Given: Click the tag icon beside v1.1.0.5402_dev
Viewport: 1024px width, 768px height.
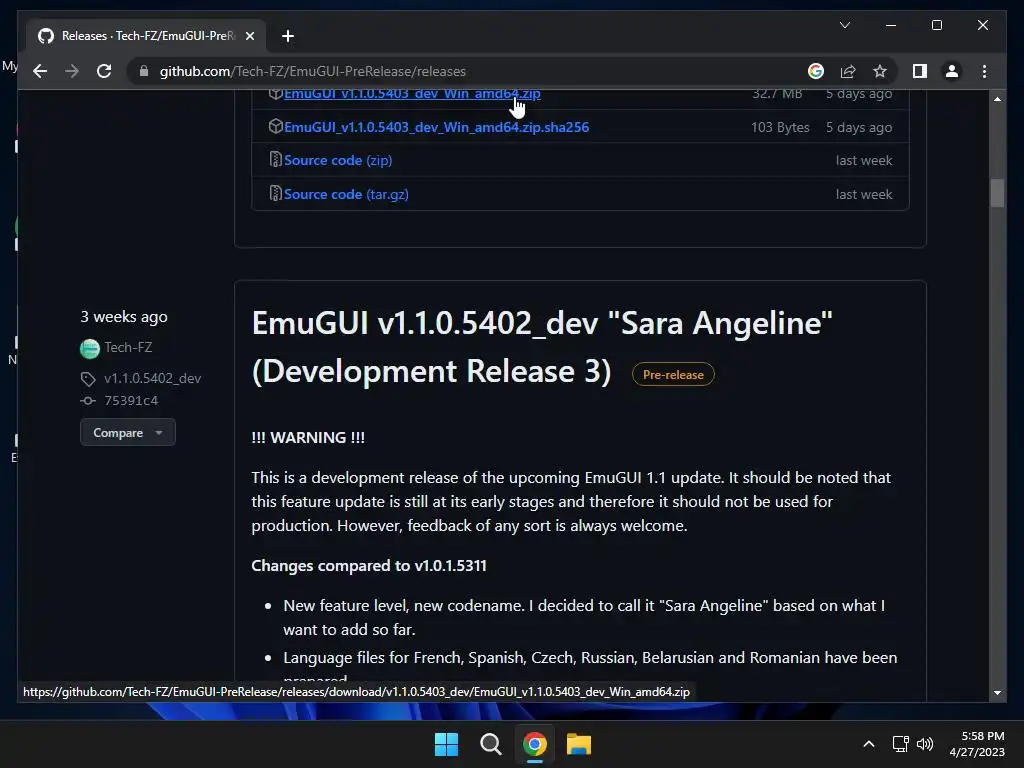Looking at the screenshot, I should (88, 379).
